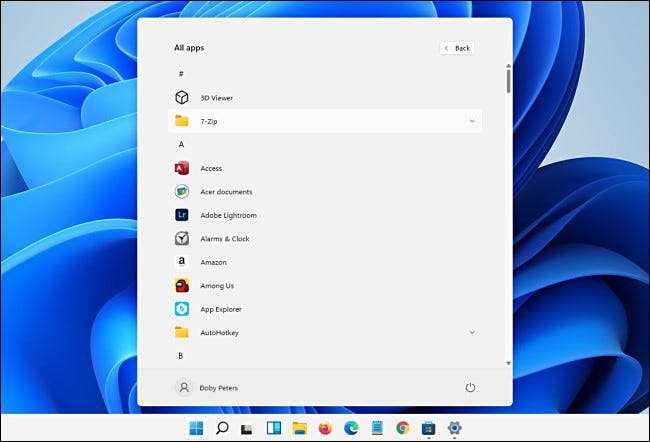The height and width of the screenshot is (442, 650).
Task: Click the power button icon
Action: [x=470, y=388]
